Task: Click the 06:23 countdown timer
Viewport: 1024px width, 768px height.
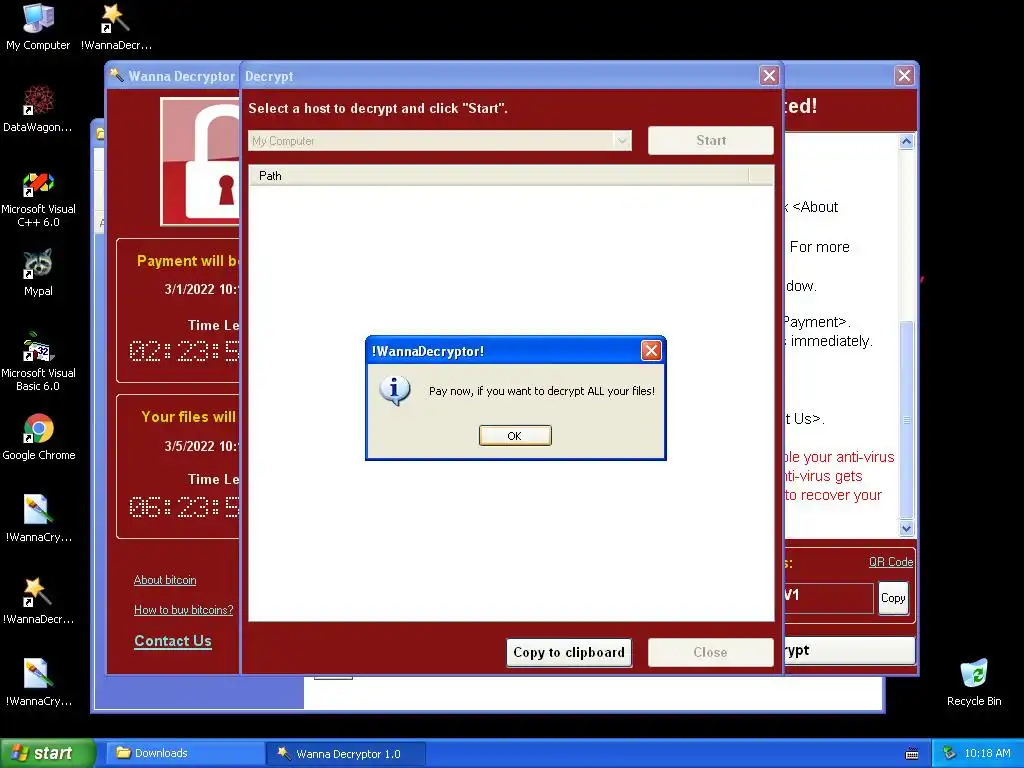Action: coord(184,507)
